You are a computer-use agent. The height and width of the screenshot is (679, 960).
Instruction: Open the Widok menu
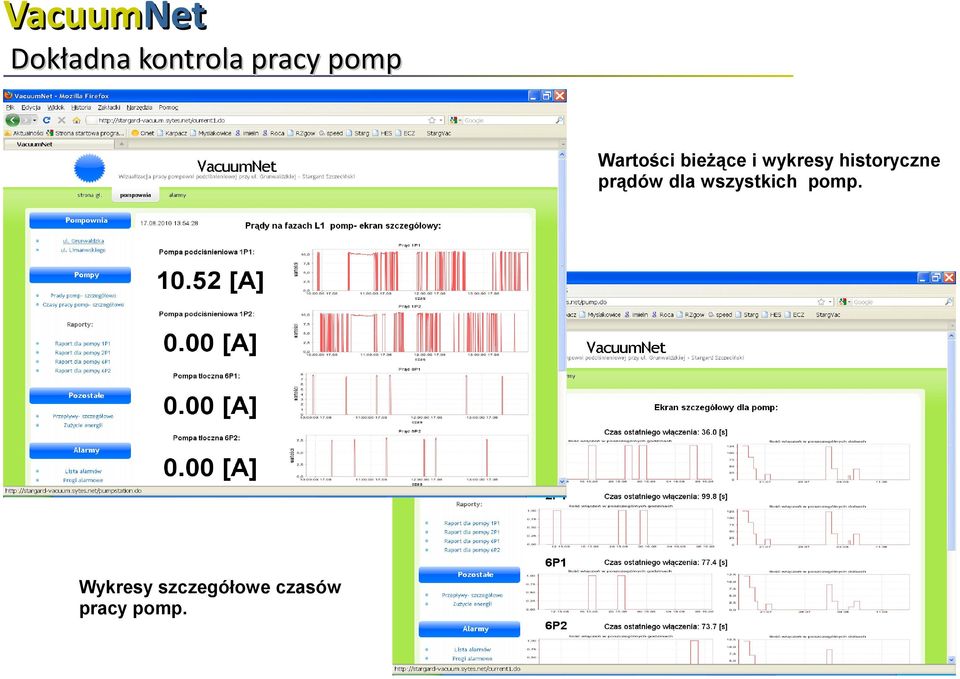(x=56, y=107)
